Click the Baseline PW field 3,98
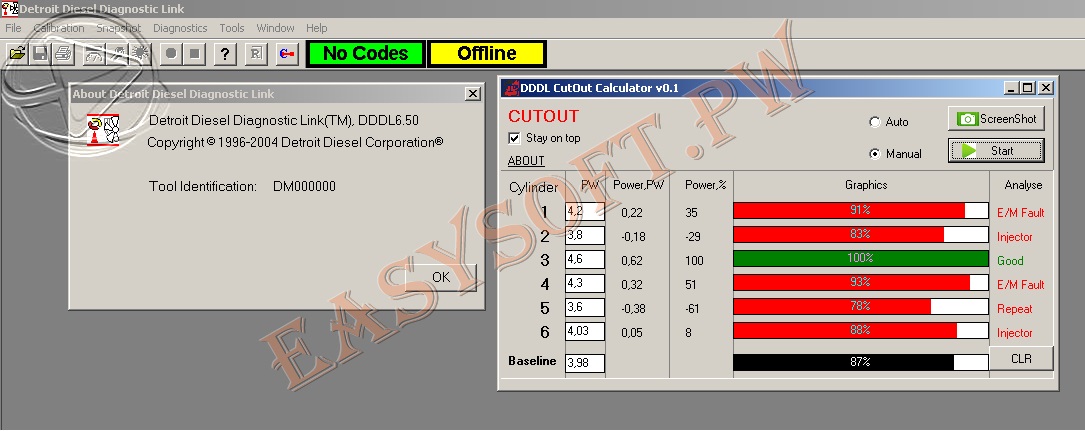Viewport: 1085px width, 431px height. 585,363
